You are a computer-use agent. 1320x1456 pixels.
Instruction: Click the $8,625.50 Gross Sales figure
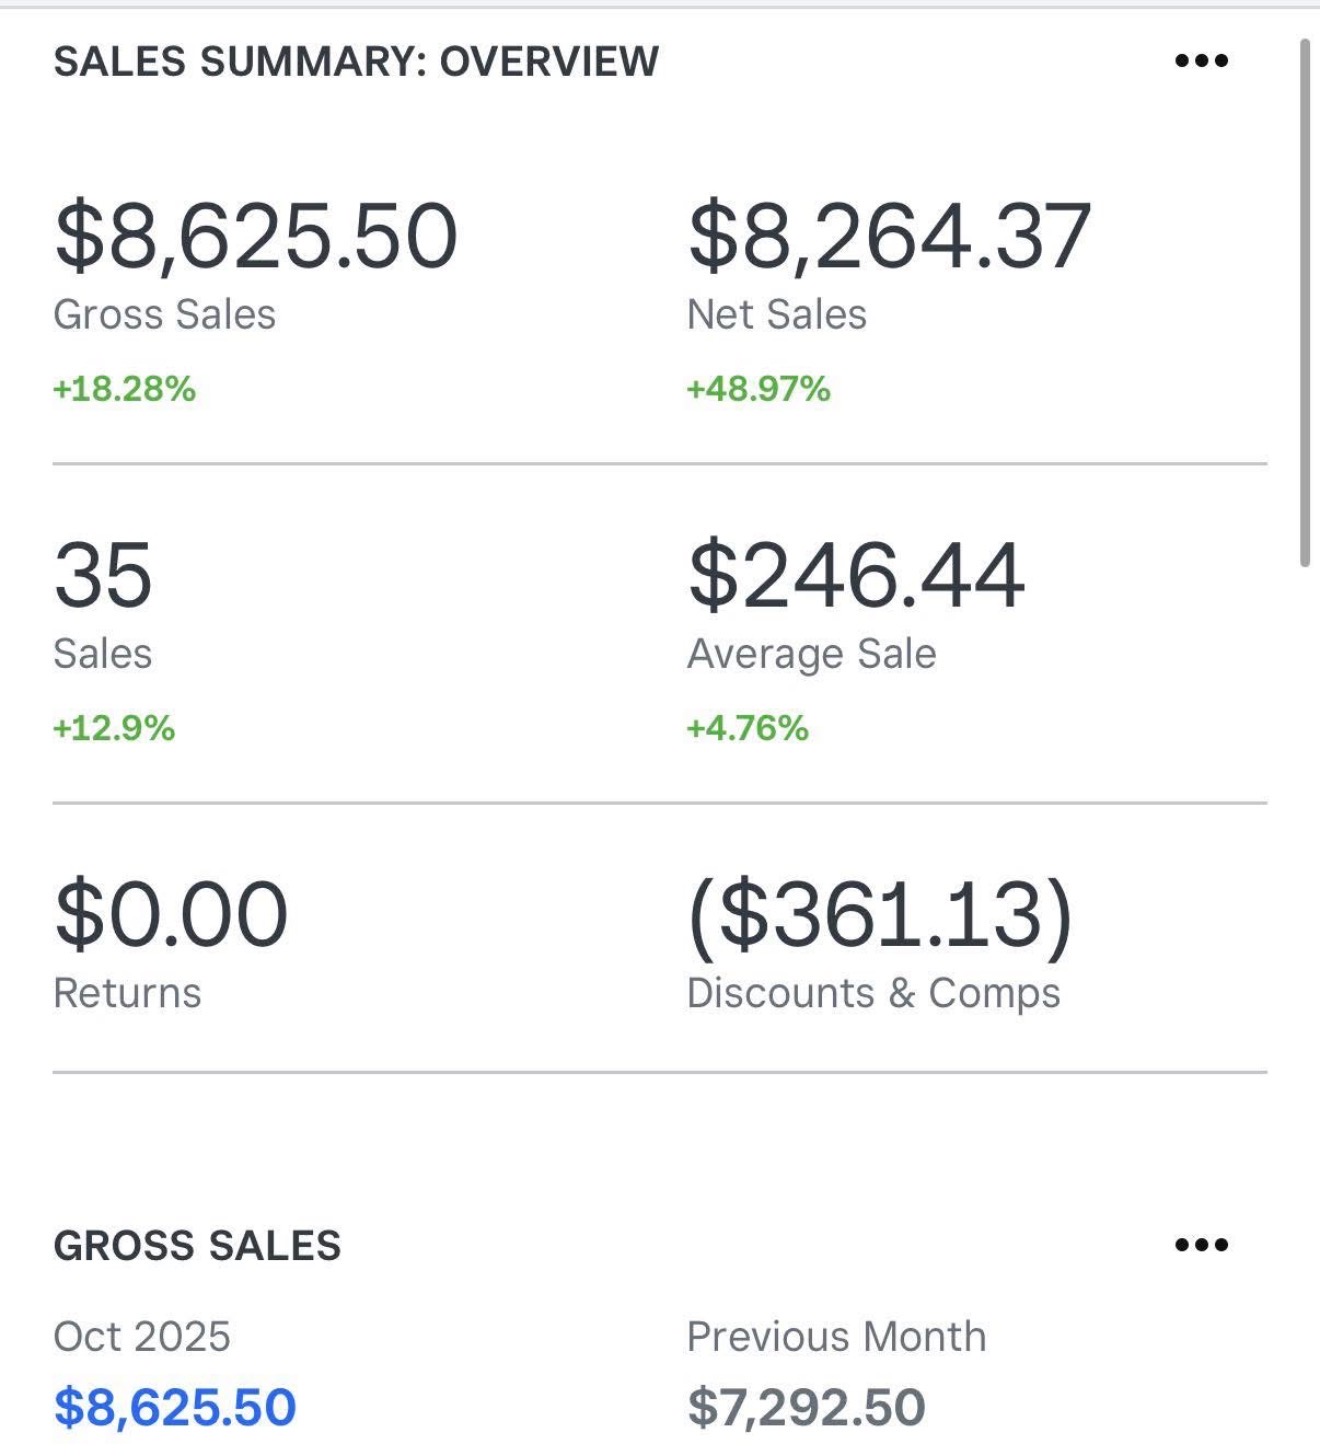point(256,236)
